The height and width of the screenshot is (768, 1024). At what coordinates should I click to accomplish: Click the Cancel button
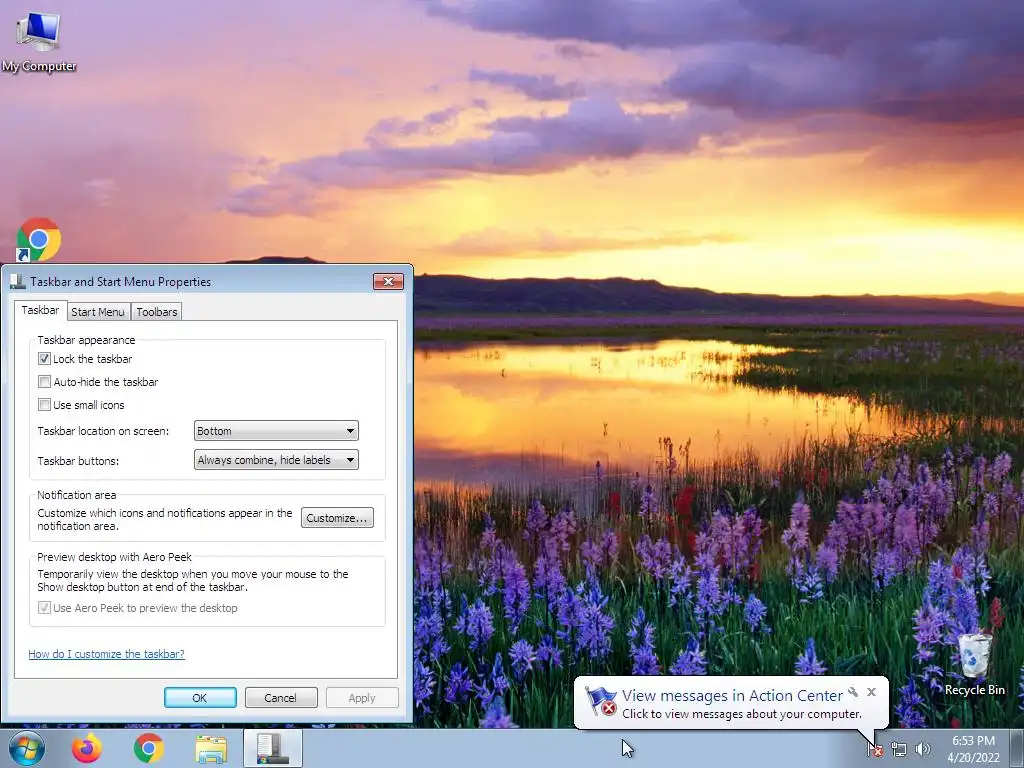[281, 697]
